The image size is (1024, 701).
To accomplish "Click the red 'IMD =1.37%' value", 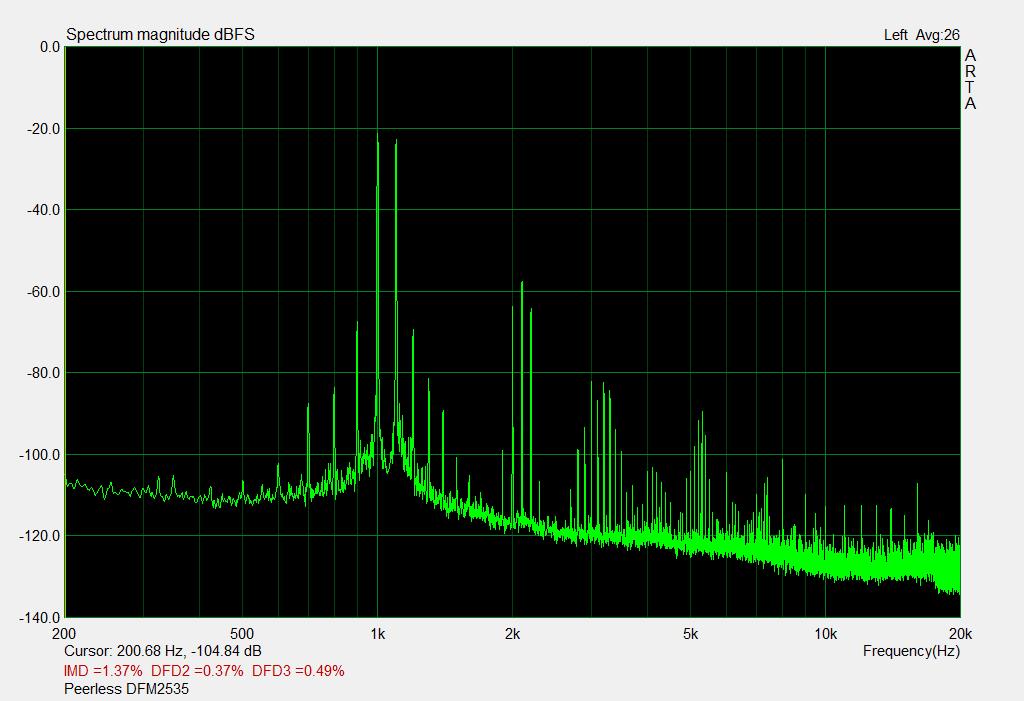I will coord(103,670).
